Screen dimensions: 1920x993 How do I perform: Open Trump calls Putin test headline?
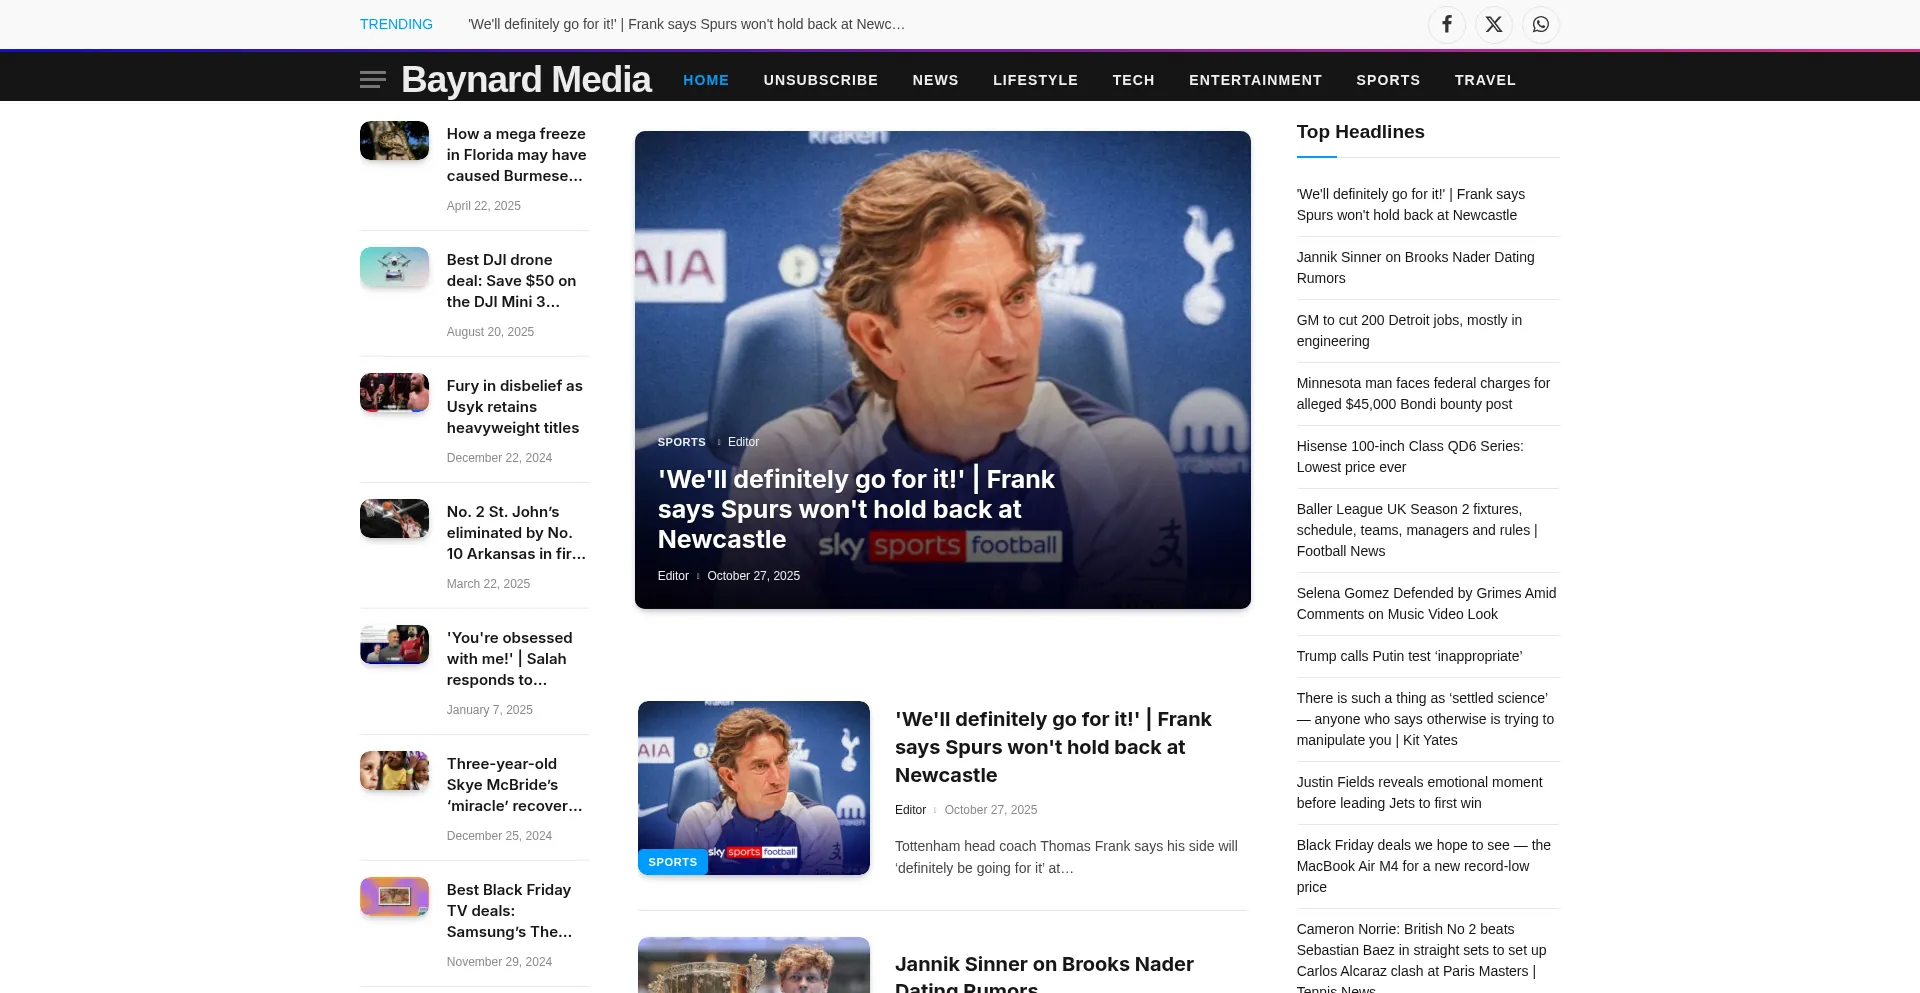tap(1408, 656)
